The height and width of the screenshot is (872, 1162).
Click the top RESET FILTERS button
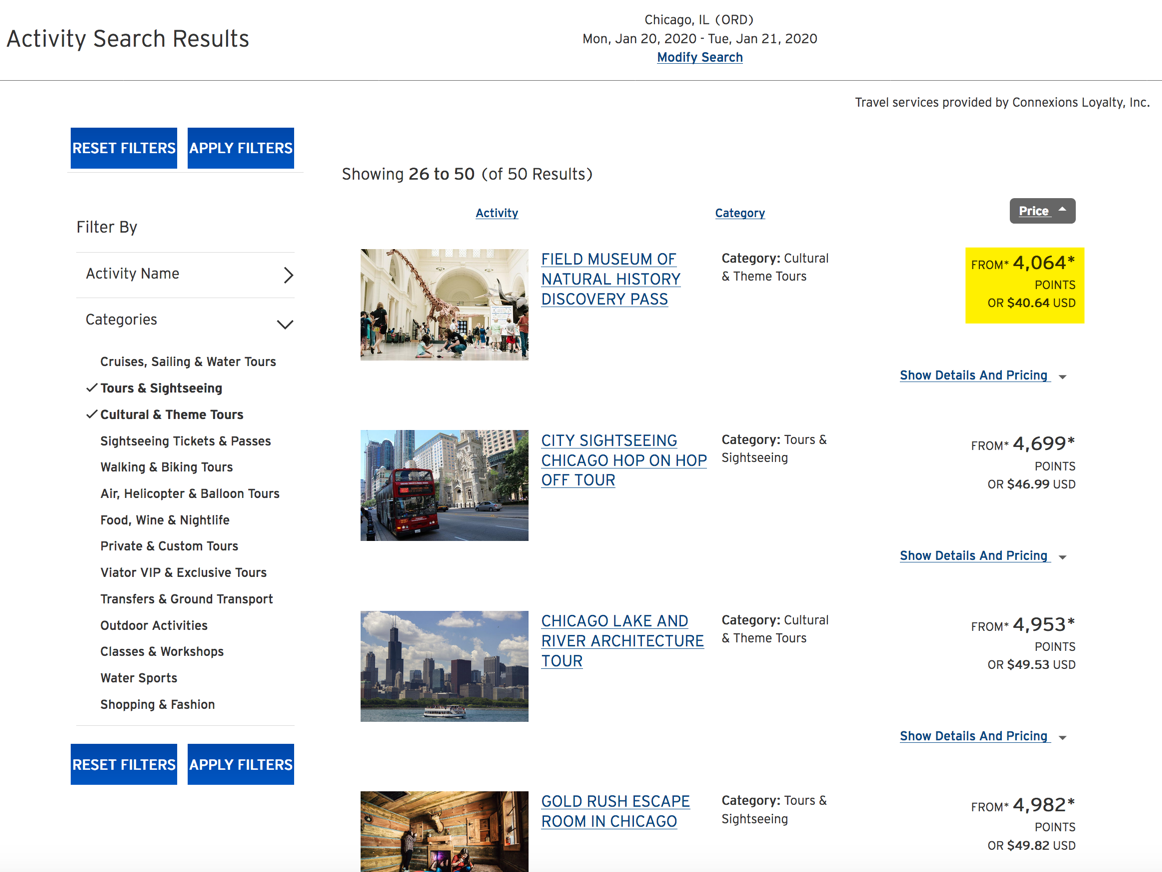[124, 148]
